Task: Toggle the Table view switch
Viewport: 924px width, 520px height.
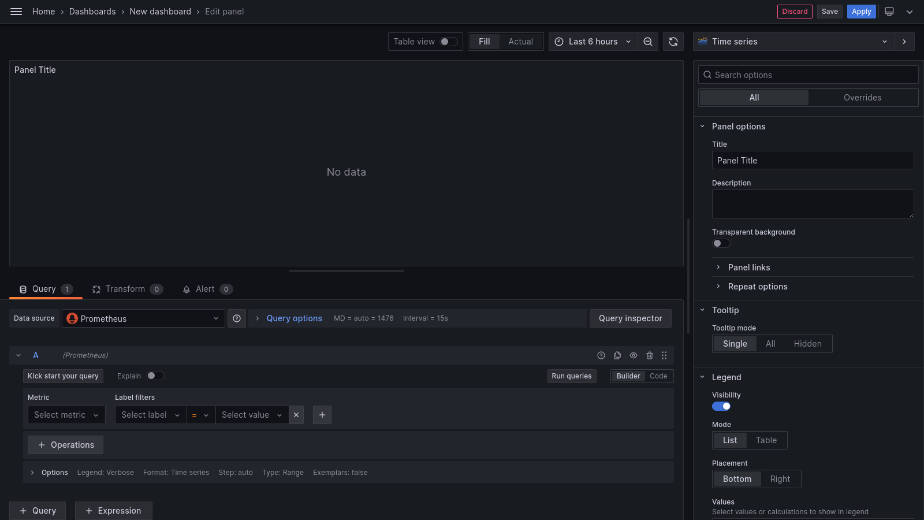Action: coord(448,42)
